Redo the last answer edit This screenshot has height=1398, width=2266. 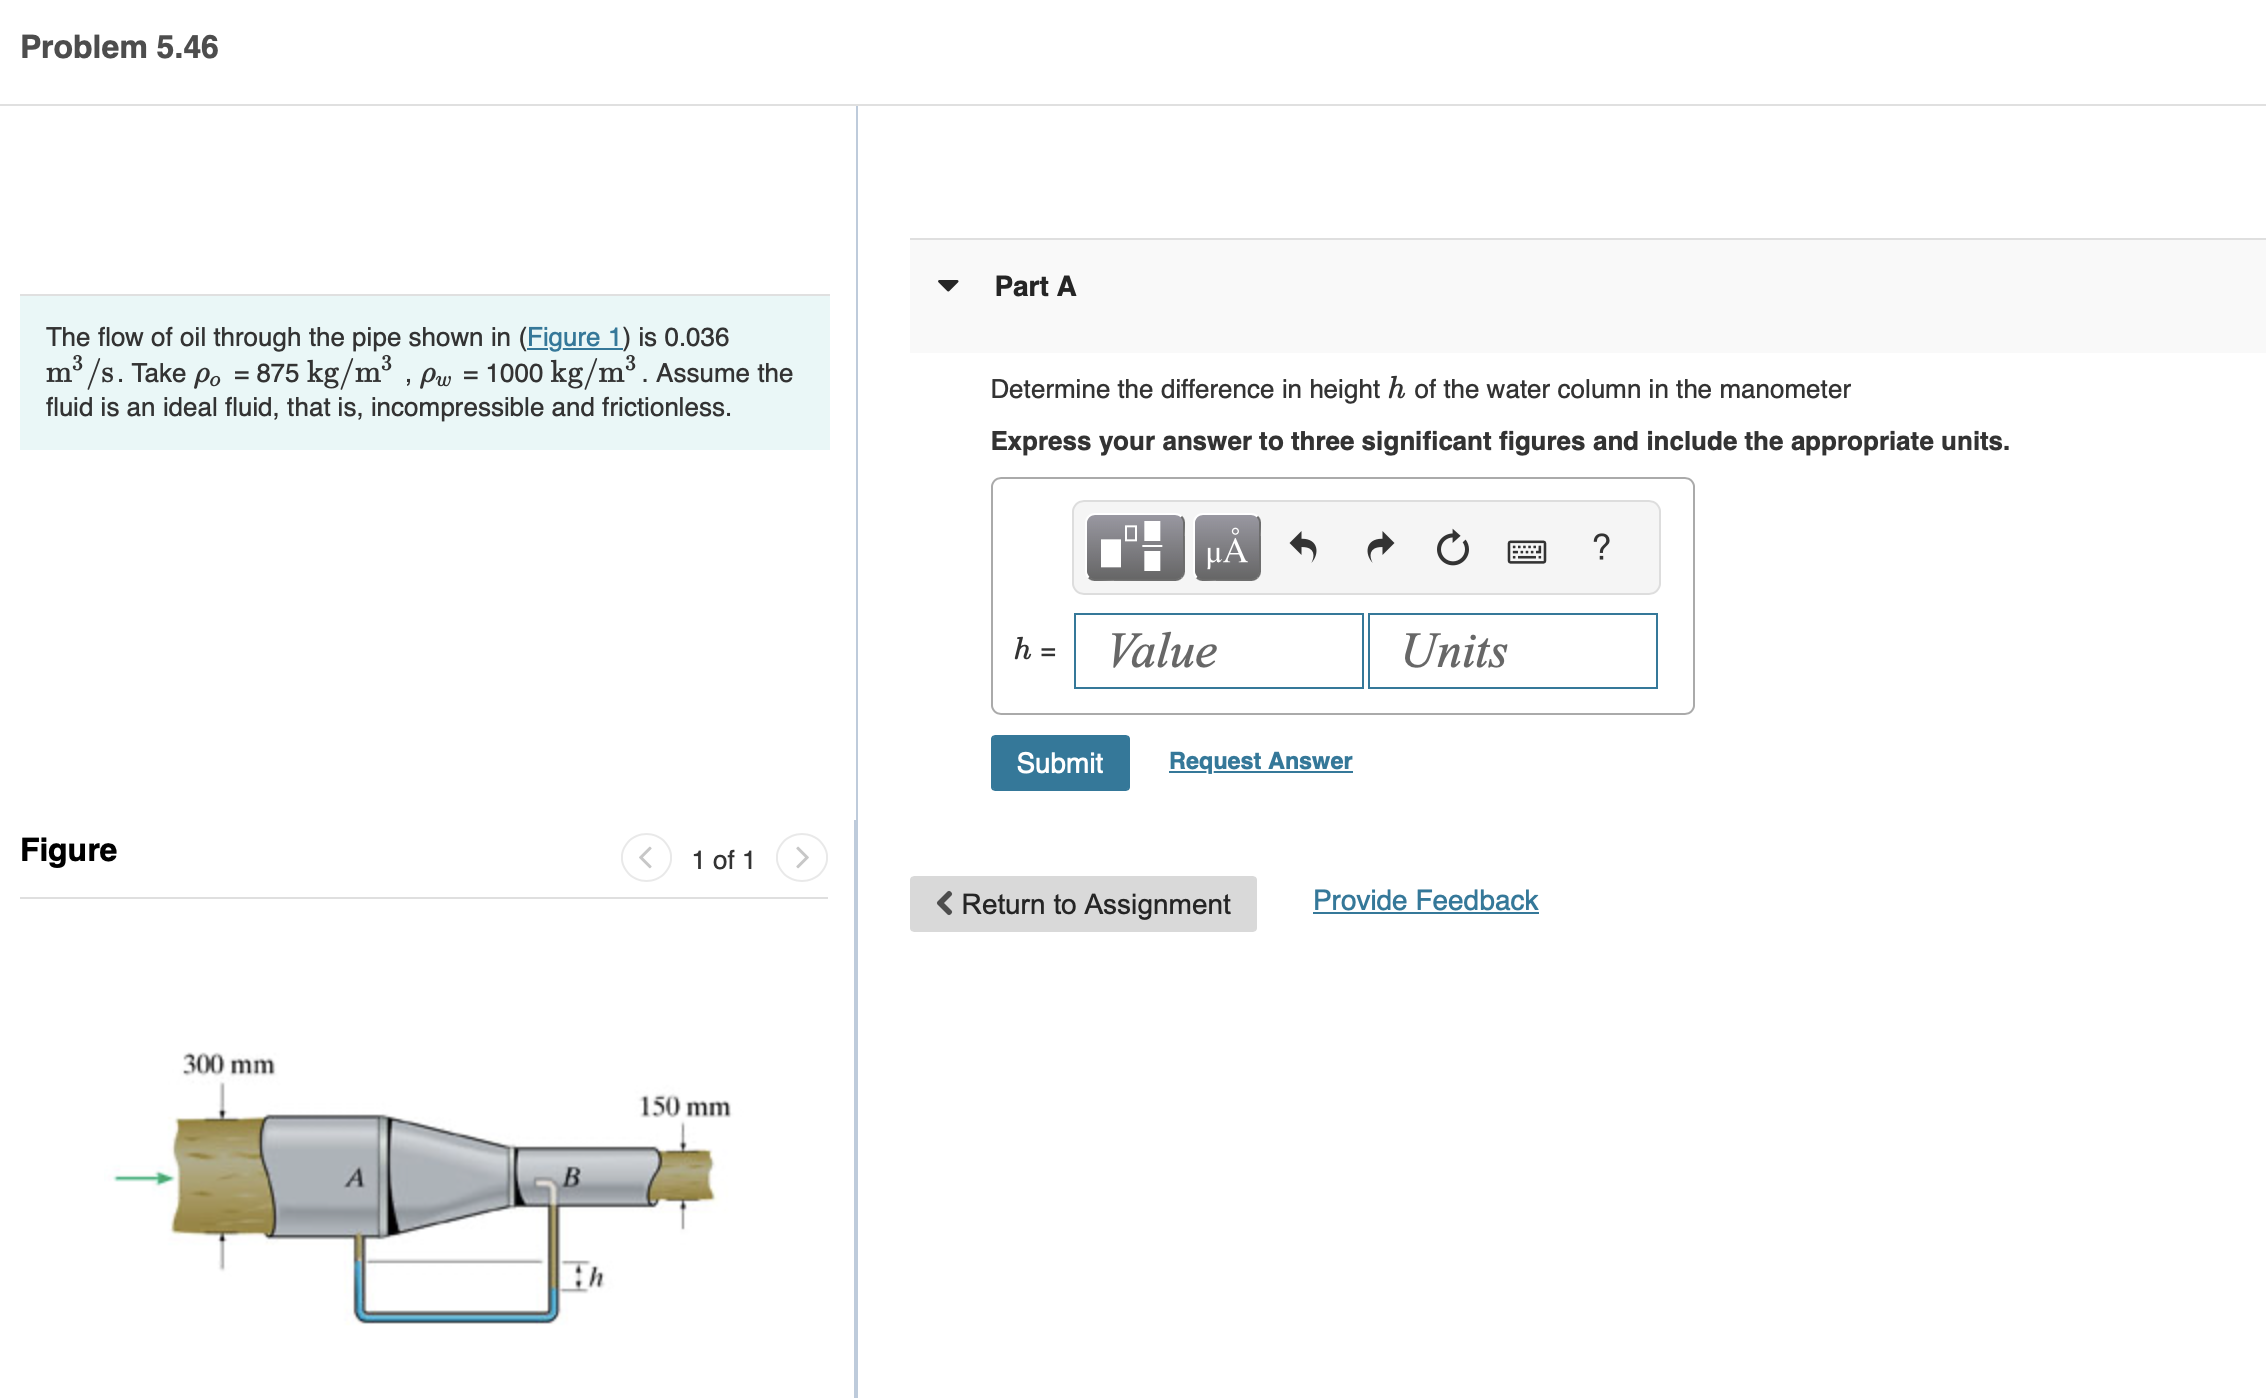click(x=1378, y=548)
